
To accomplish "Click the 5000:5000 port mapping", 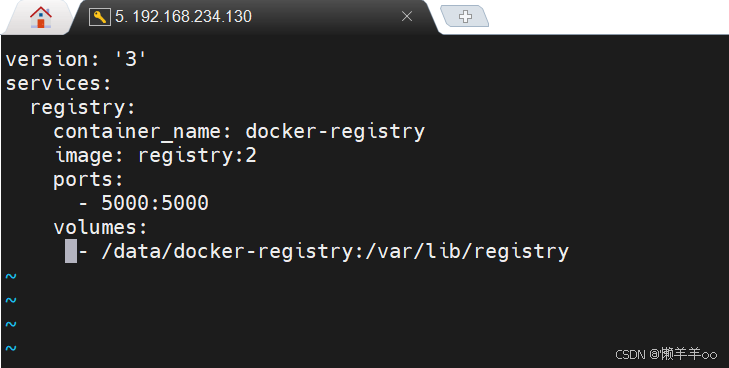I will tap(155, 204).
